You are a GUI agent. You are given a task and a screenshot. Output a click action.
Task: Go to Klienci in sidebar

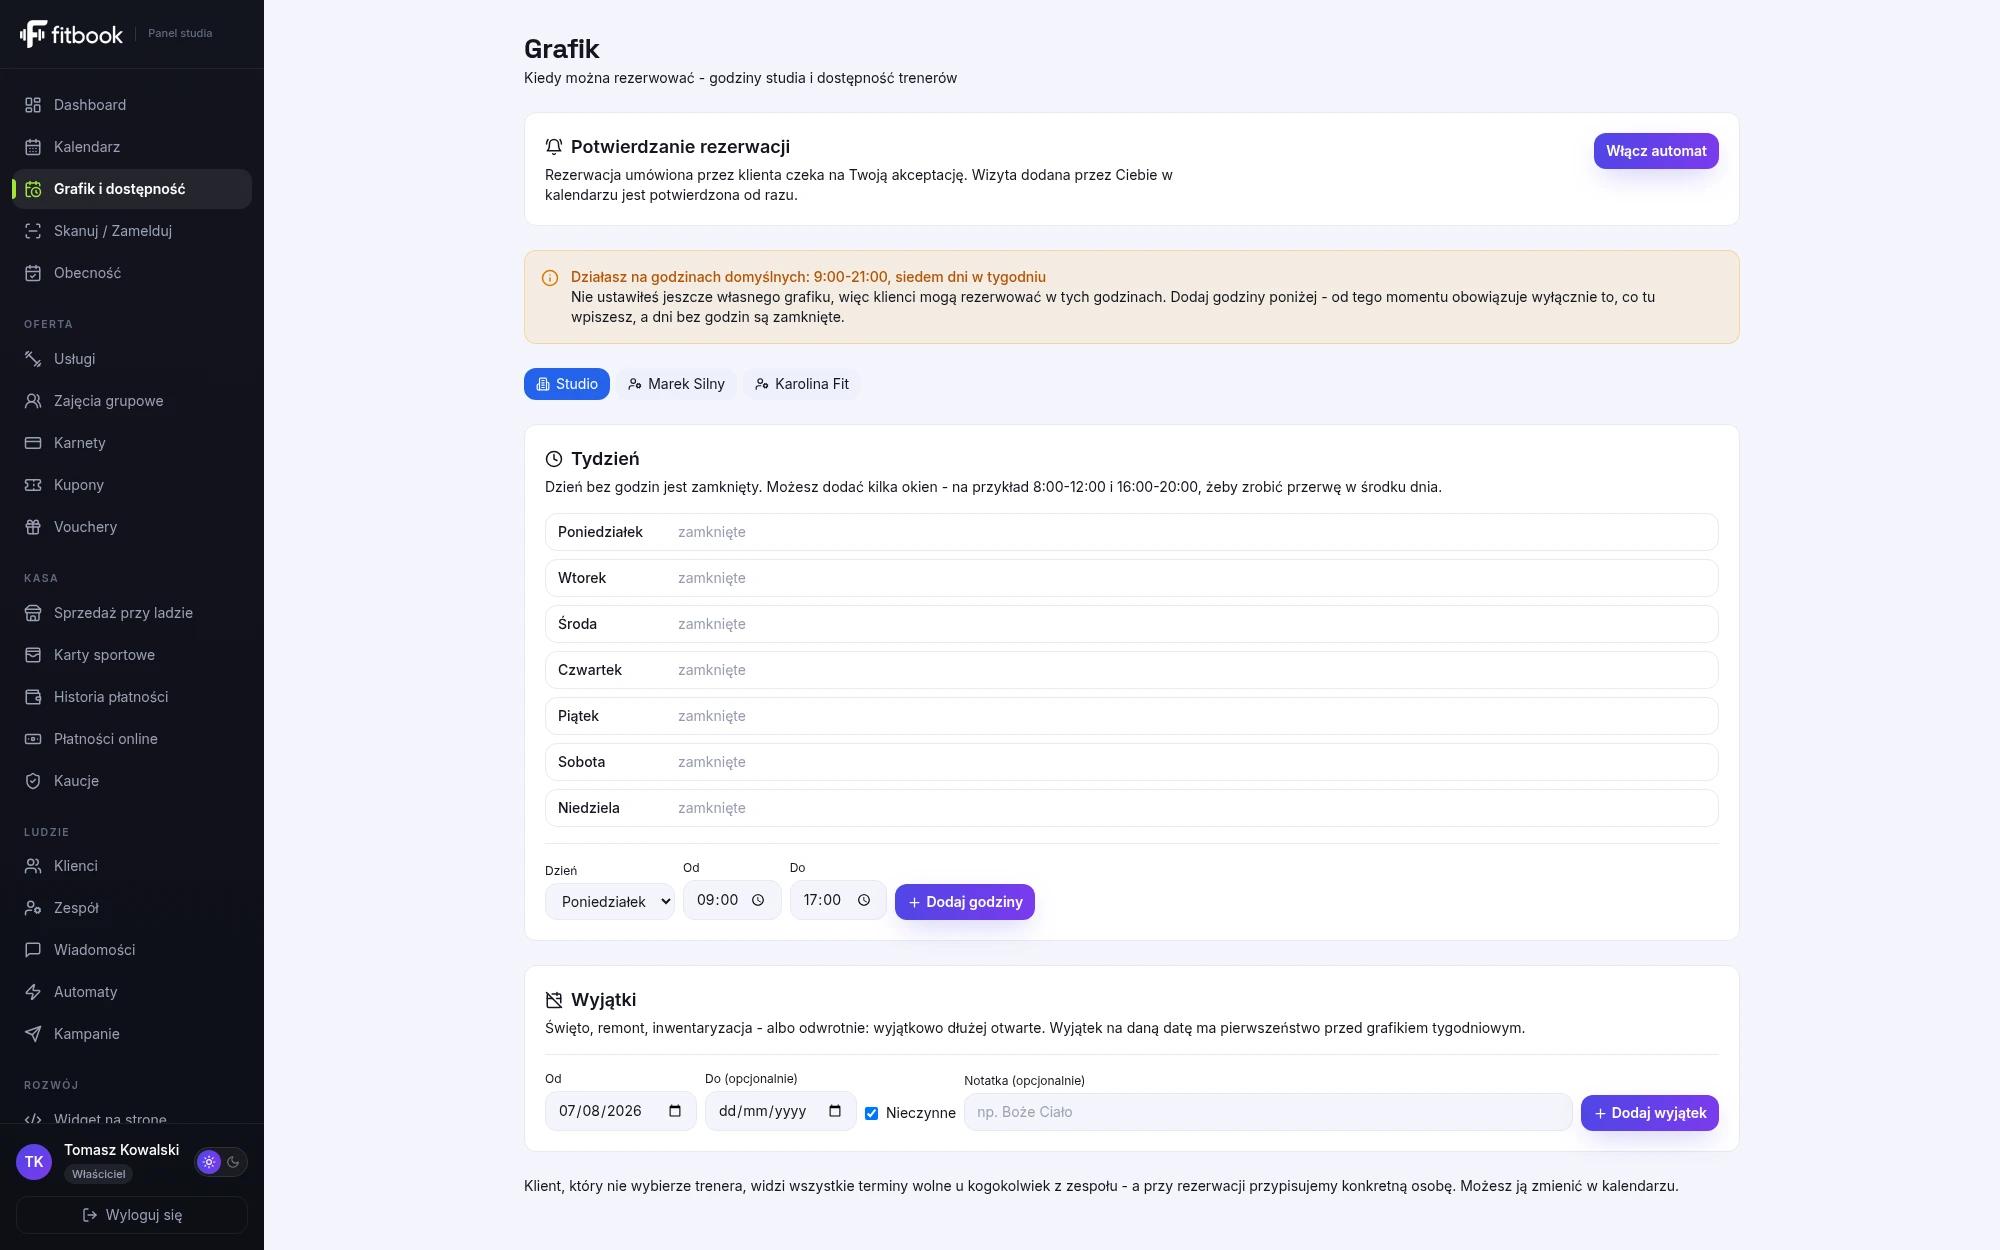(x=132, y=866)
